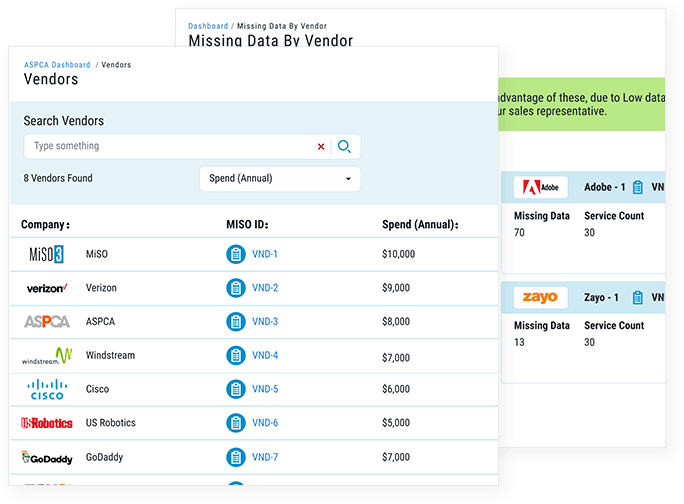
Task: Open the VND-5 vendor link
Action: click(x=265, y=389)
